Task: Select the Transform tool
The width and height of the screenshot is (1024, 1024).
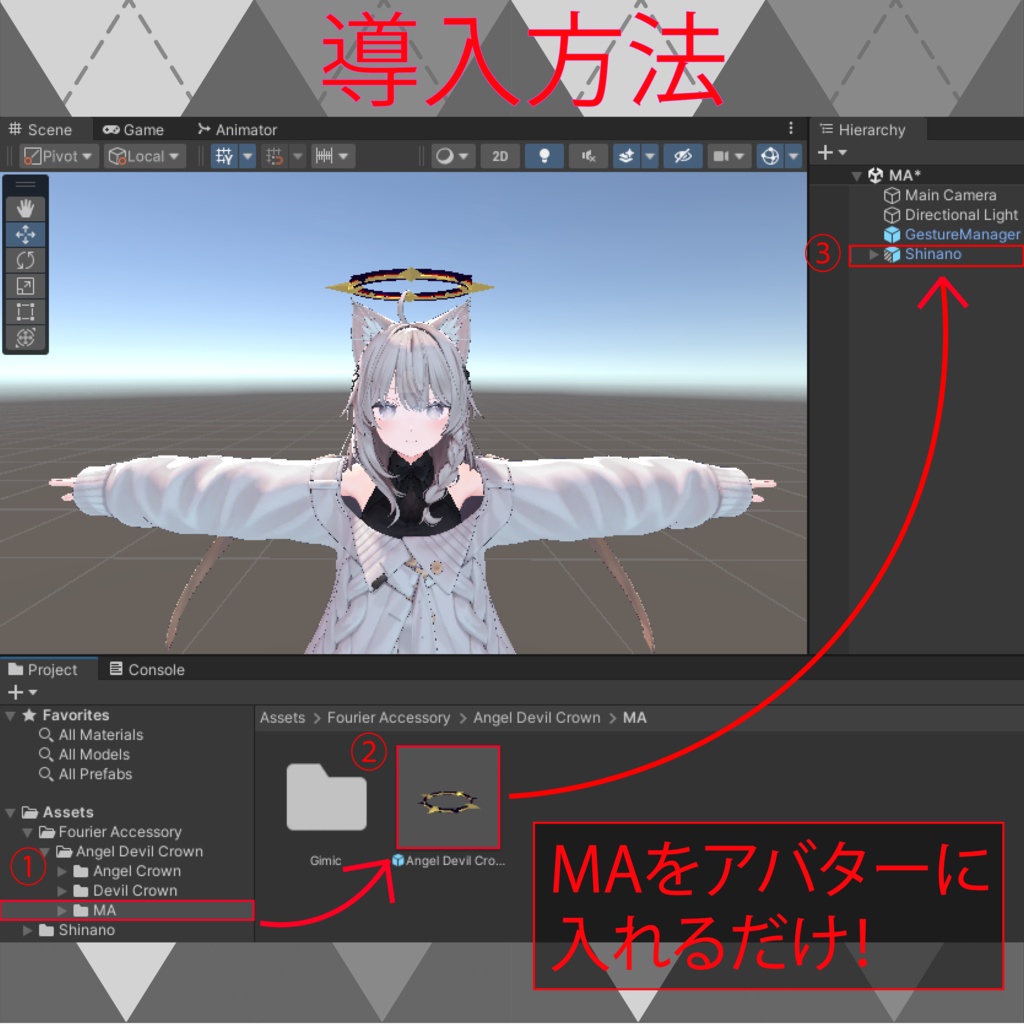Action: [25, 338]
